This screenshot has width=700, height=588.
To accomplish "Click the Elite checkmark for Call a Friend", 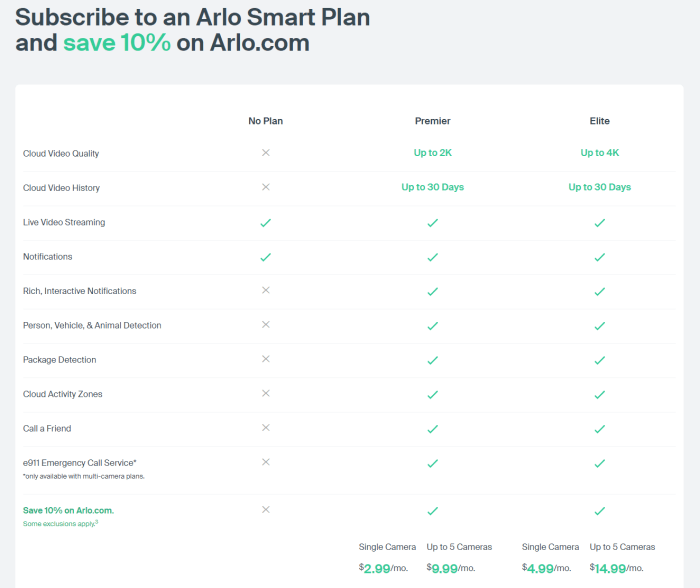I will tap(600, 429).
